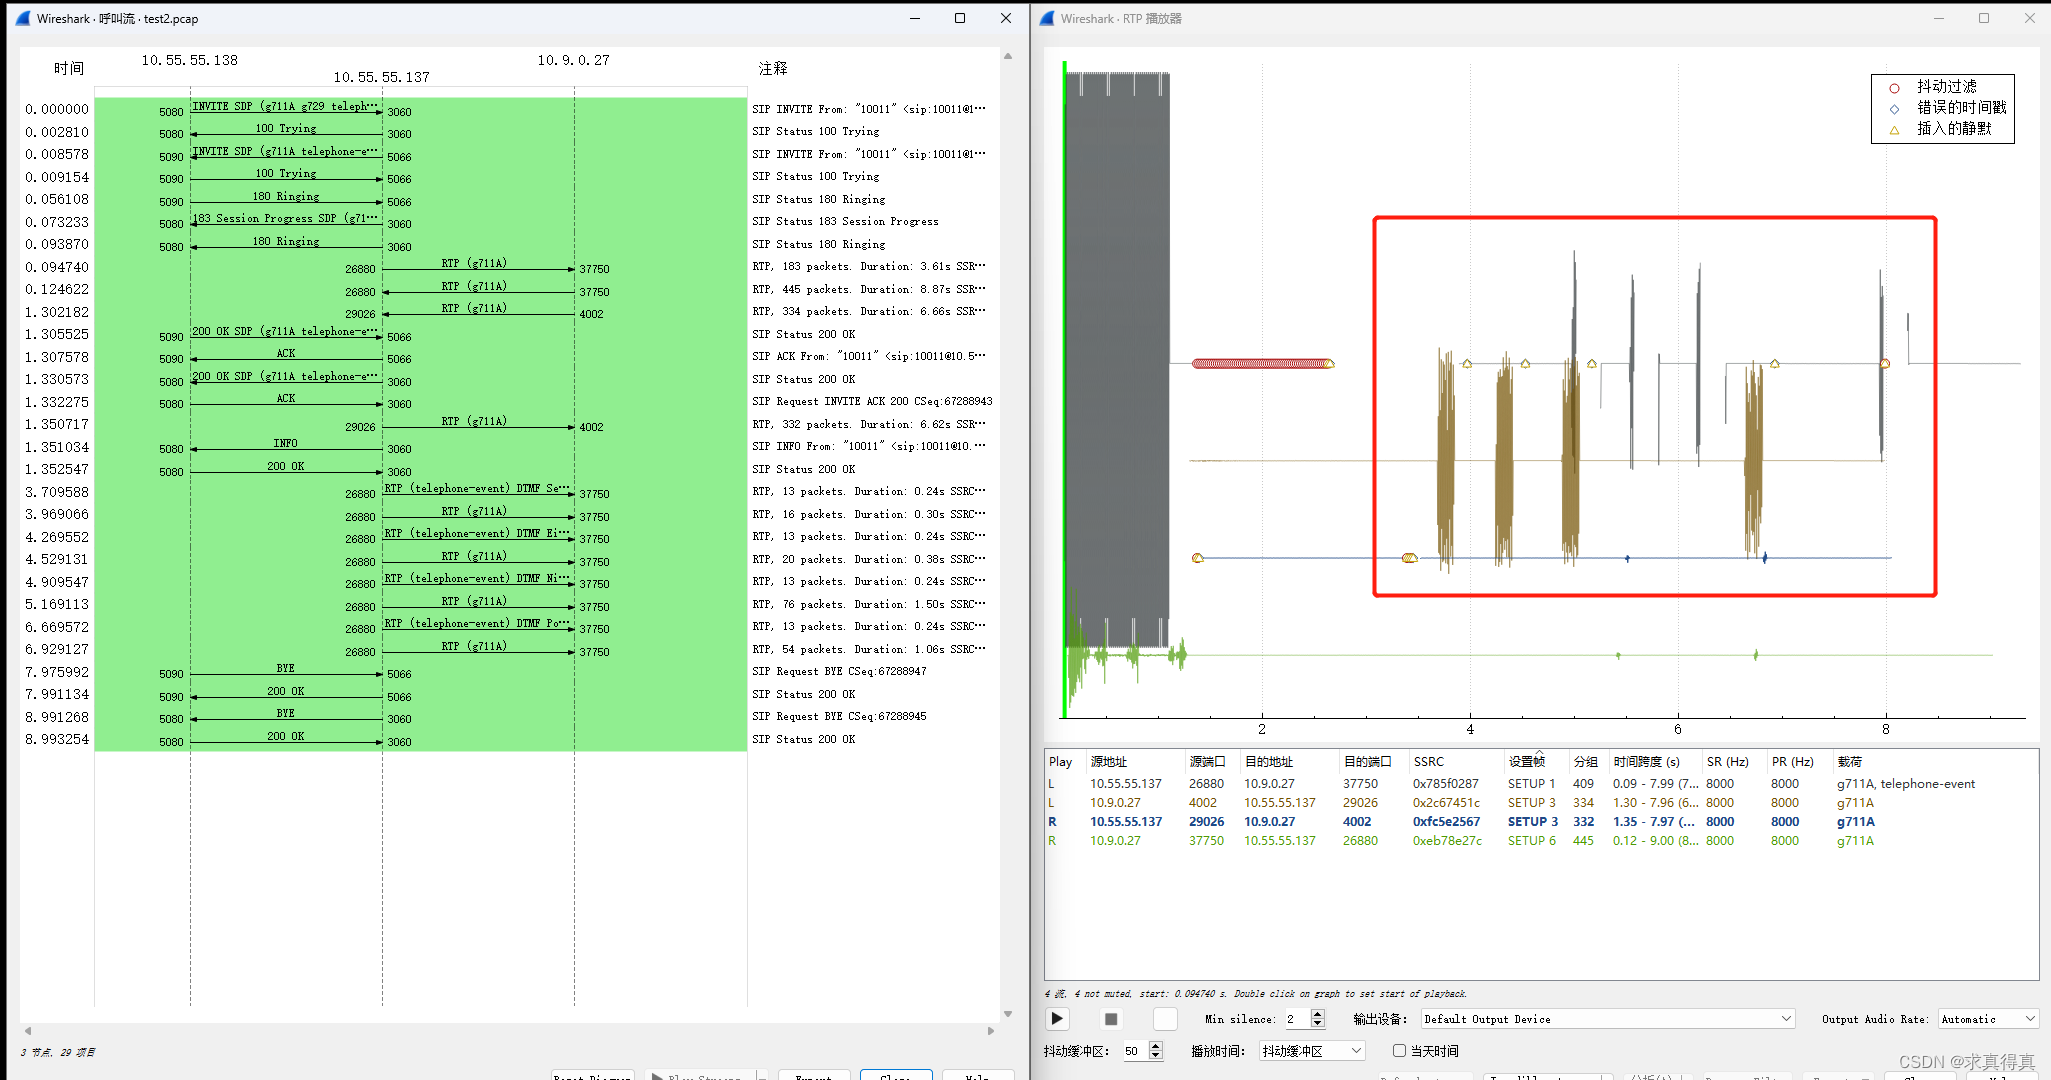Click the Reset Diagram button
The height and width of the screenshot is (1080, 2051).
point(592,1077)
